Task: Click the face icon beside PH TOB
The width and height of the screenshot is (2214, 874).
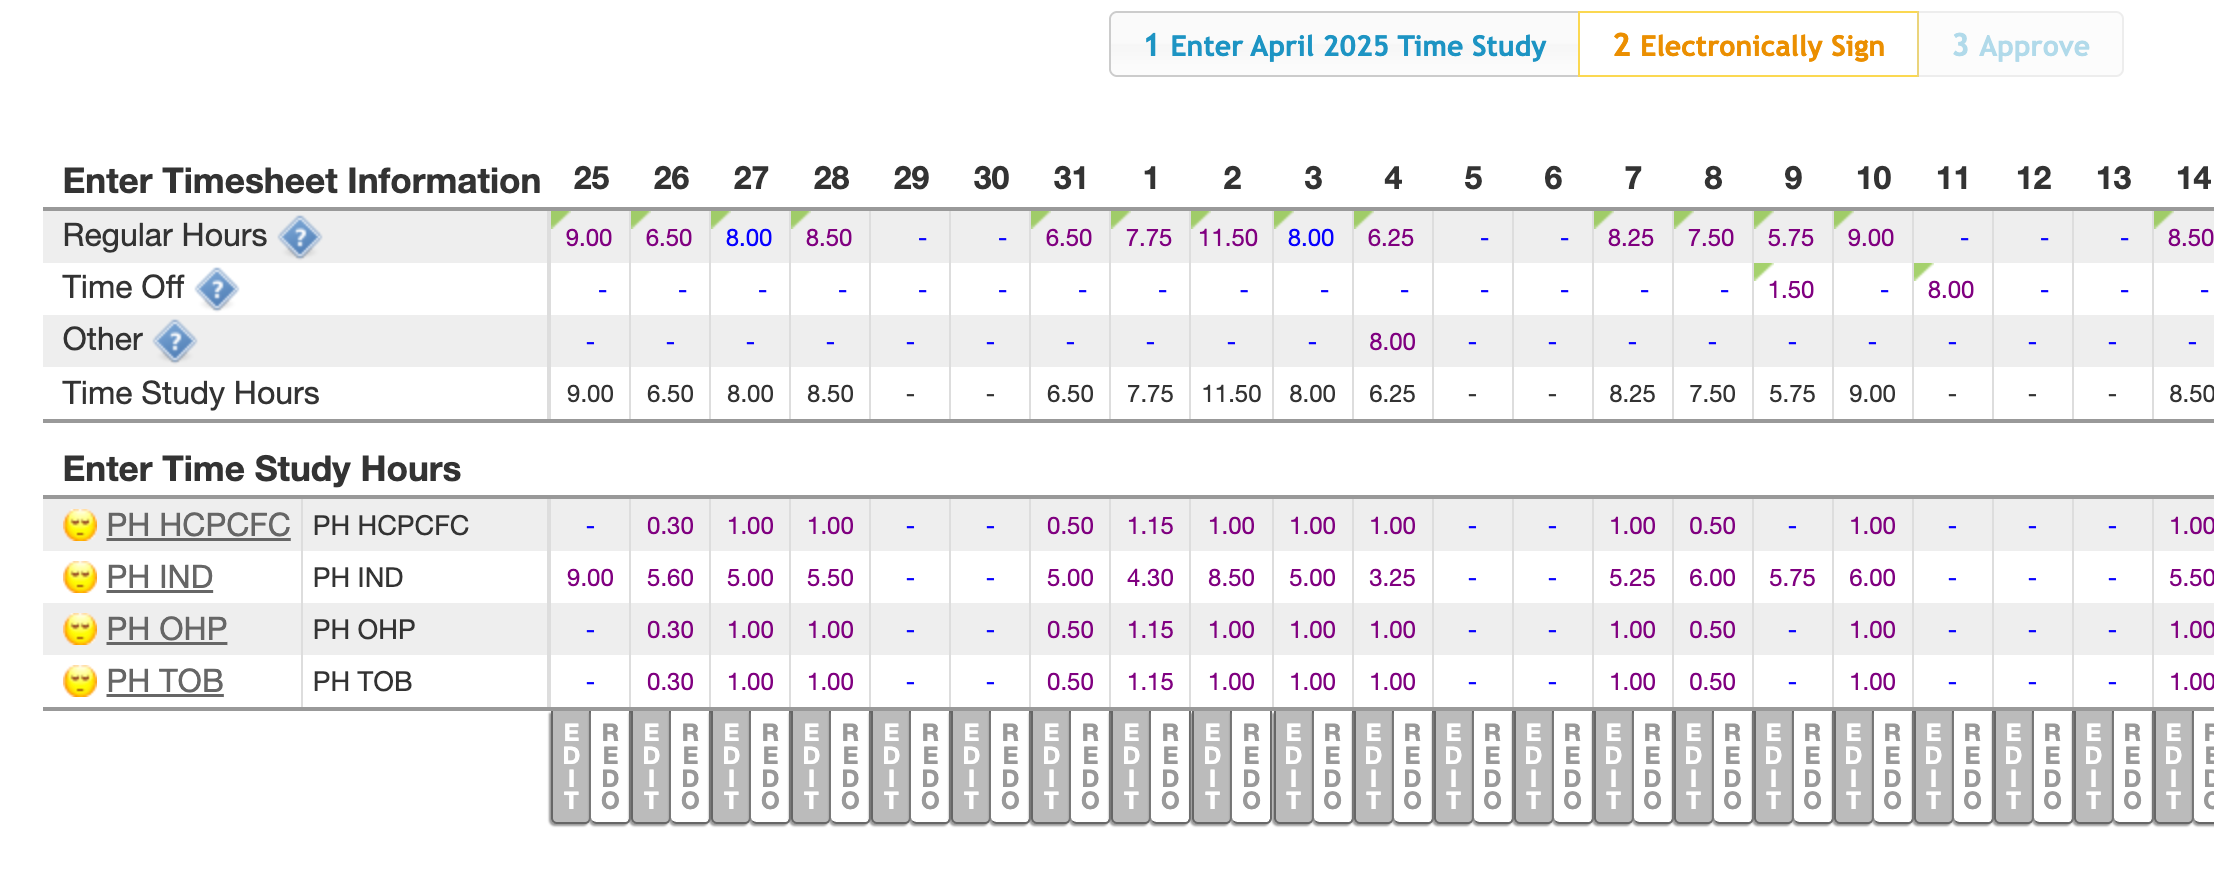Action: (80, 681)
